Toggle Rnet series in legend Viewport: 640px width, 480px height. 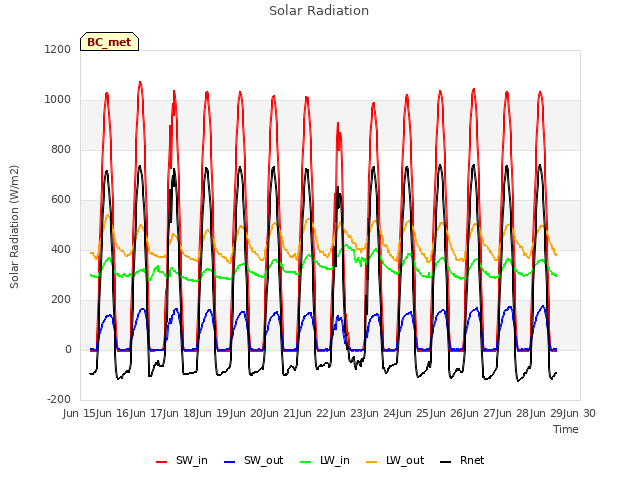462,460
